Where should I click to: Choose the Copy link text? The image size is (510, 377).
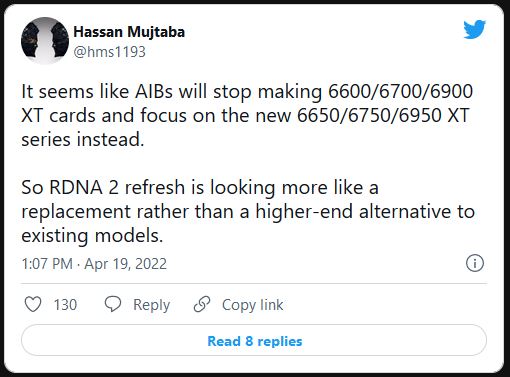click(253, 305)
